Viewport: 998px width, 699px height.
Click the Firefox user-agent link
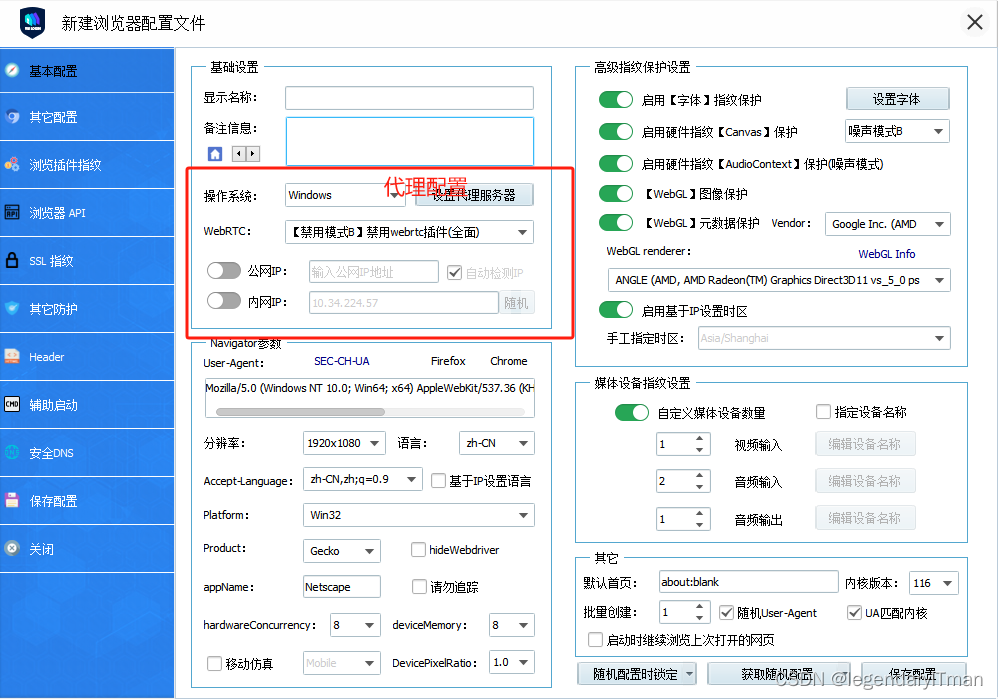click(x=448, y=361)
